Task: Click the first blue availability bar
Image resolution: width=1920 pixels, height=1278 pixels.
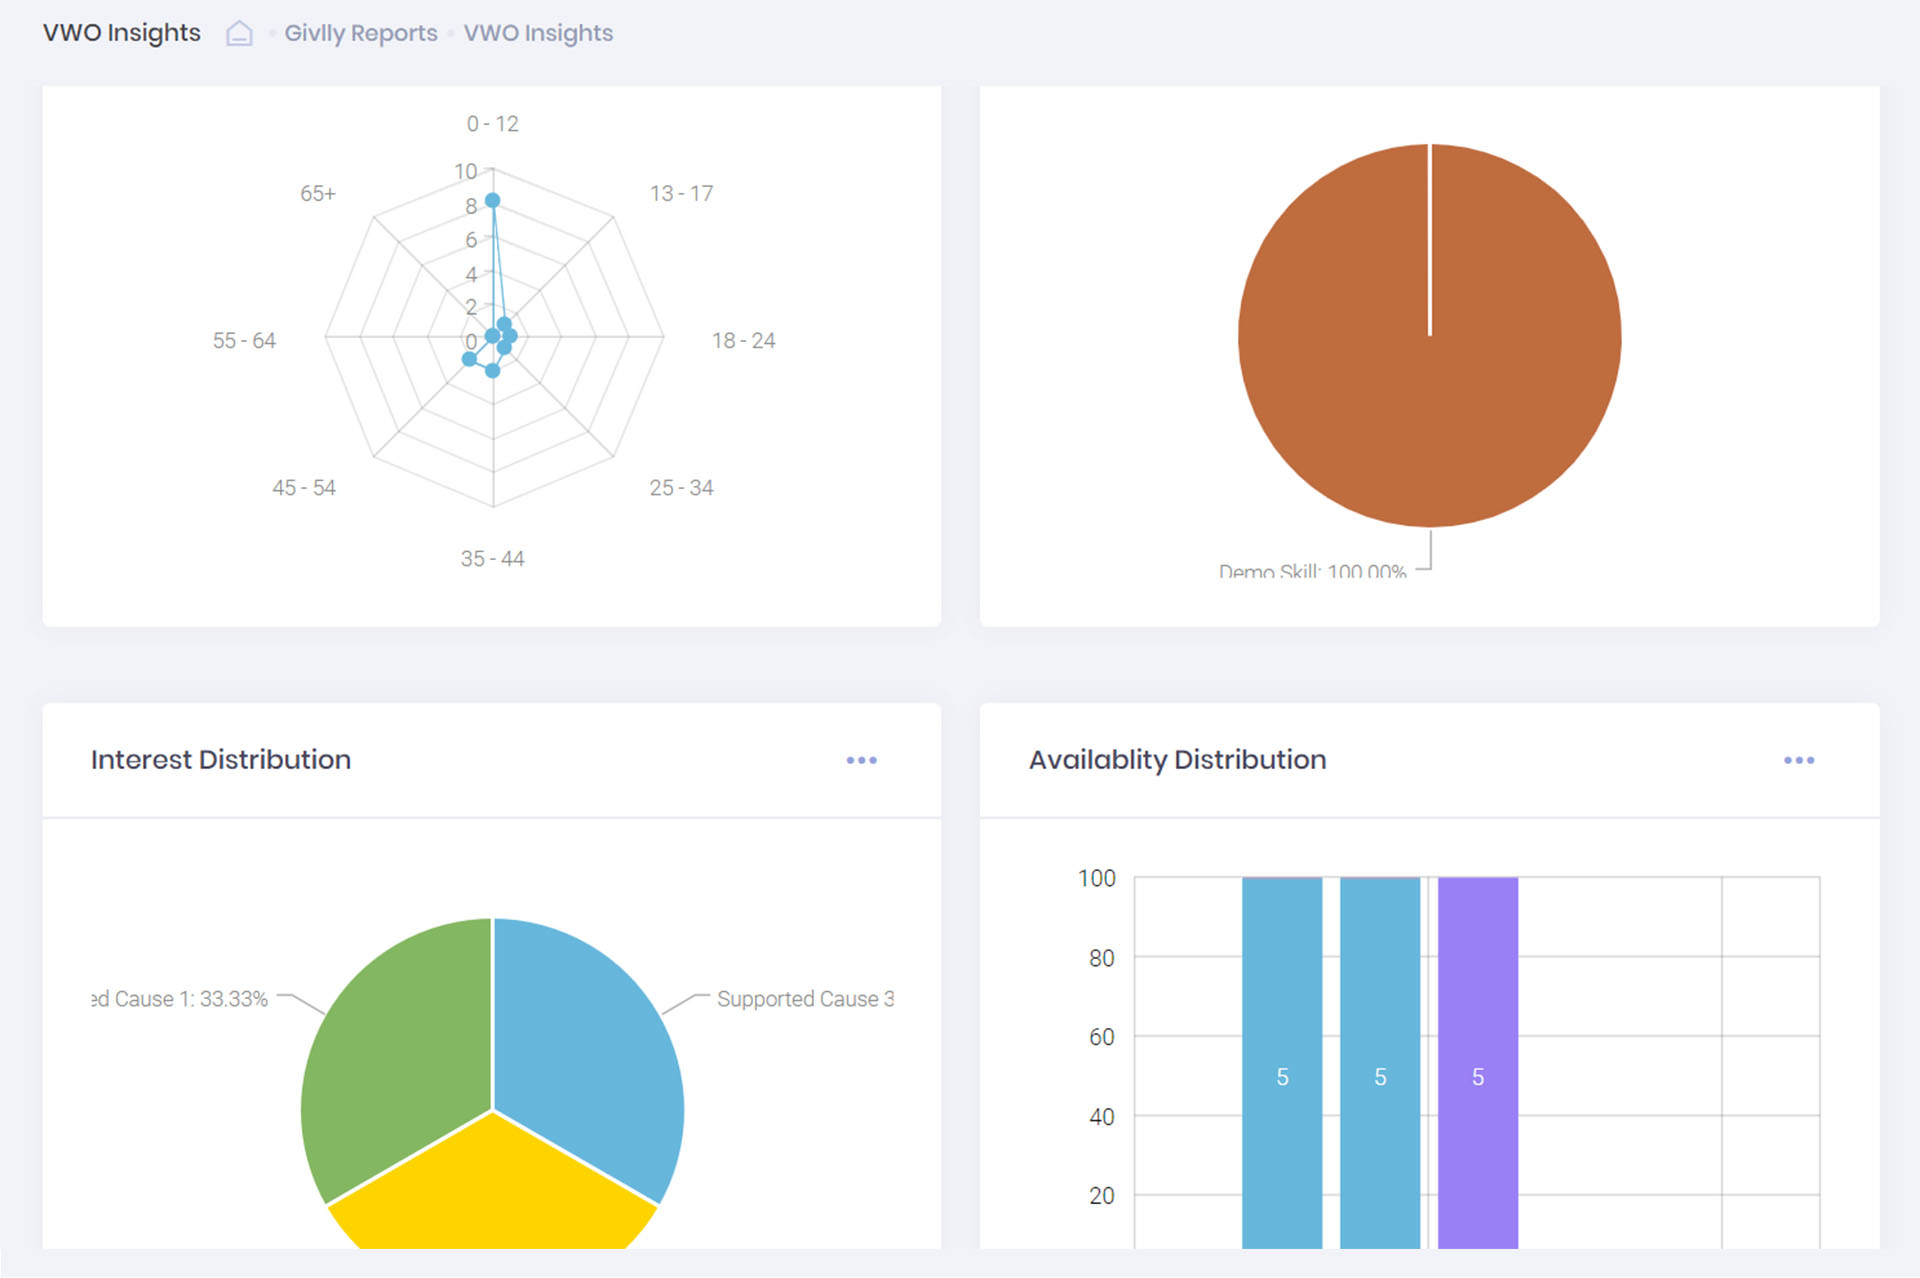Action: pyautogui.click(x=1282, y=1000)
